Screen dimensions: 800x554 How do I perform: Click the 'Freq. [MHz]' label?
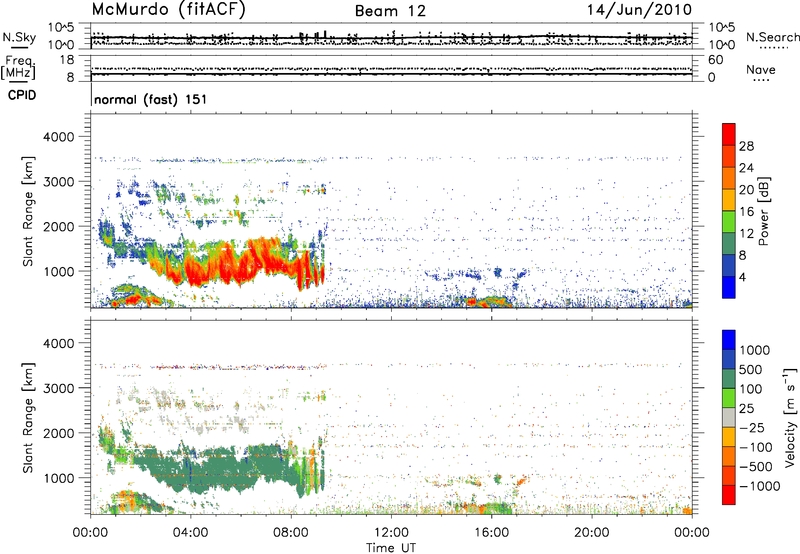[x=18, y=68]
